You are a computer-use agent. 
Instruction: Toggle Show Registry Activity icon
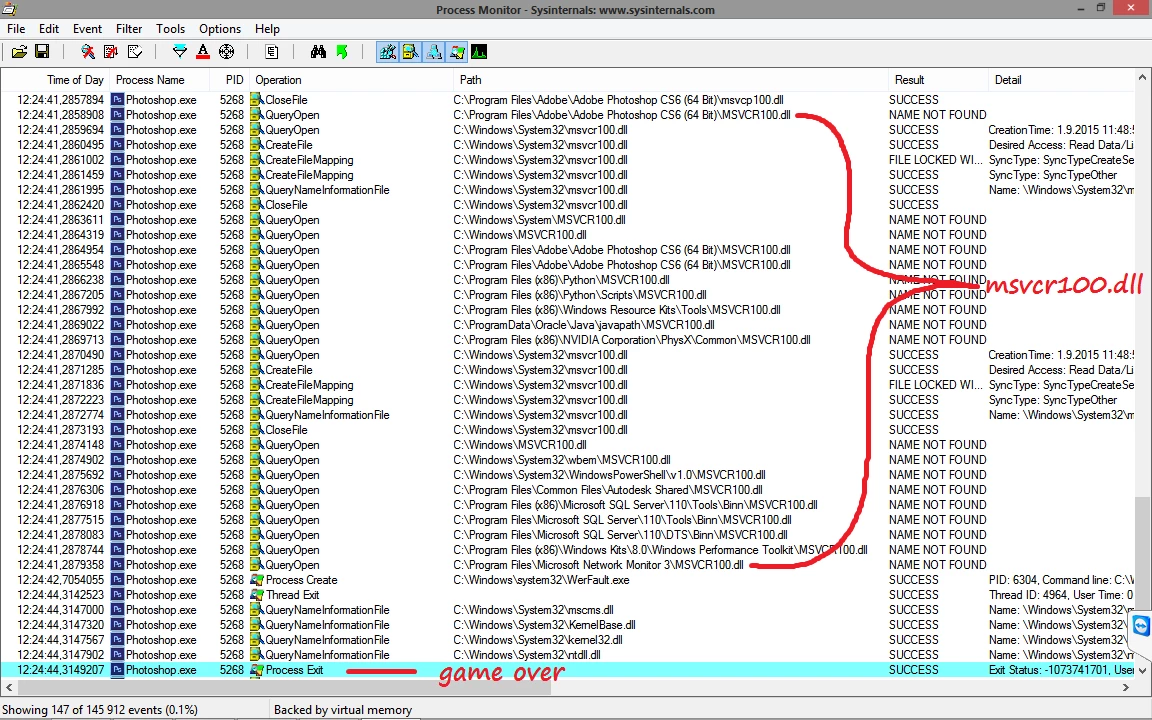[387, 51]
